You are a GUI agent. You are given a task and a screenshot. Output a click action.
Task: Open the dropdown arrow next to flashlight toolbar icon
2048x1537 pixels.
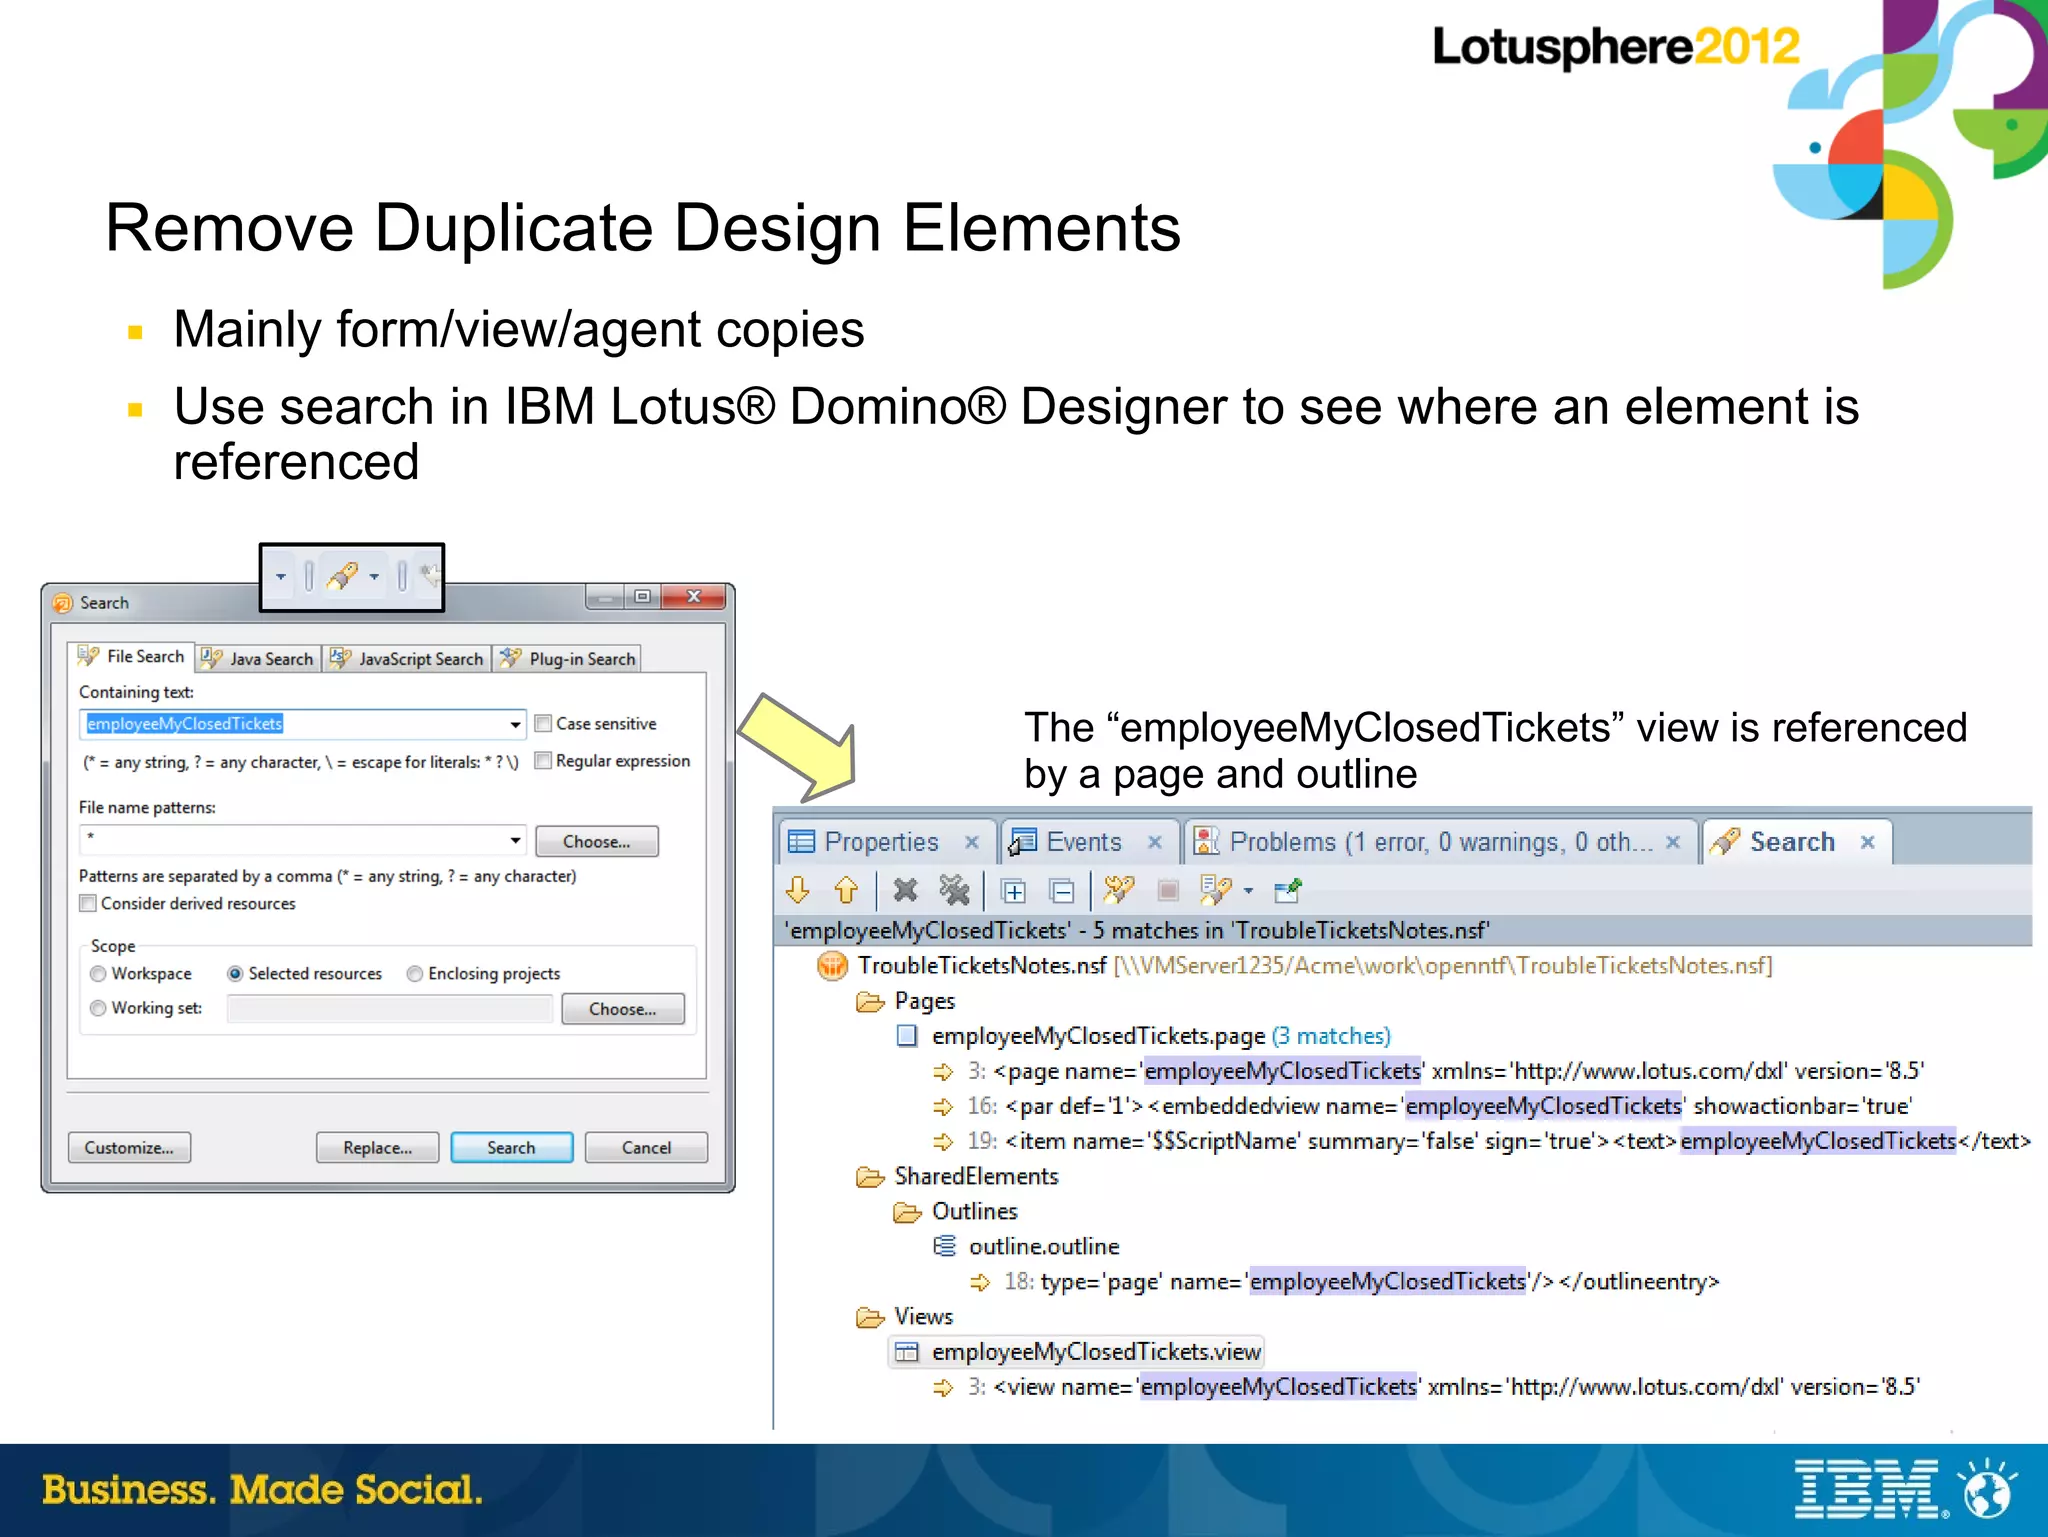pyautogui.click(x=374, y=577)
